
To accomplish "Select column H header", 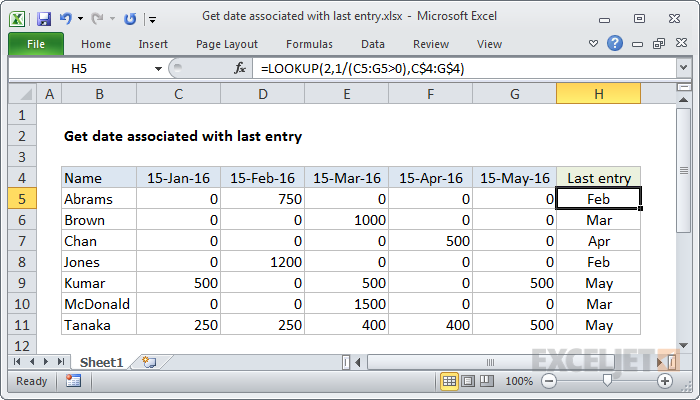I will pos(599,94).
